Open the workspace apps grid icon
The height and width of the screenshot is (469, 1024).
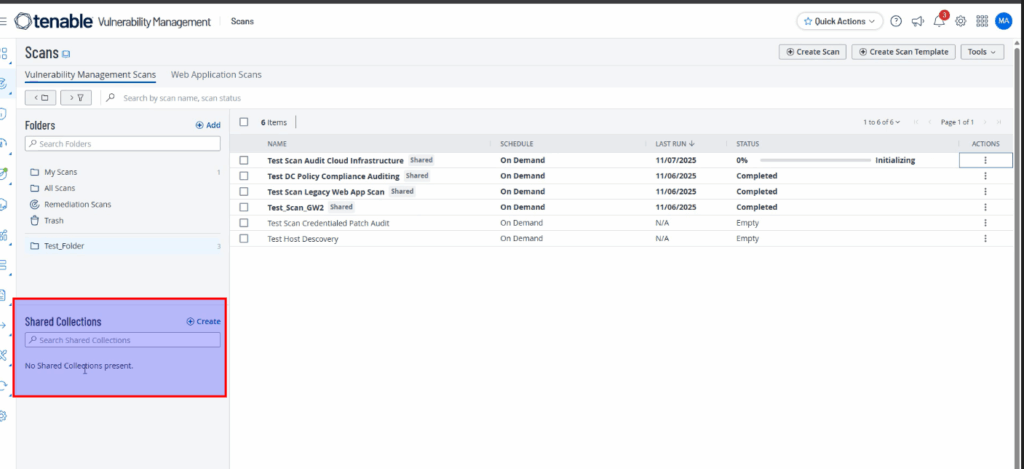982,21
